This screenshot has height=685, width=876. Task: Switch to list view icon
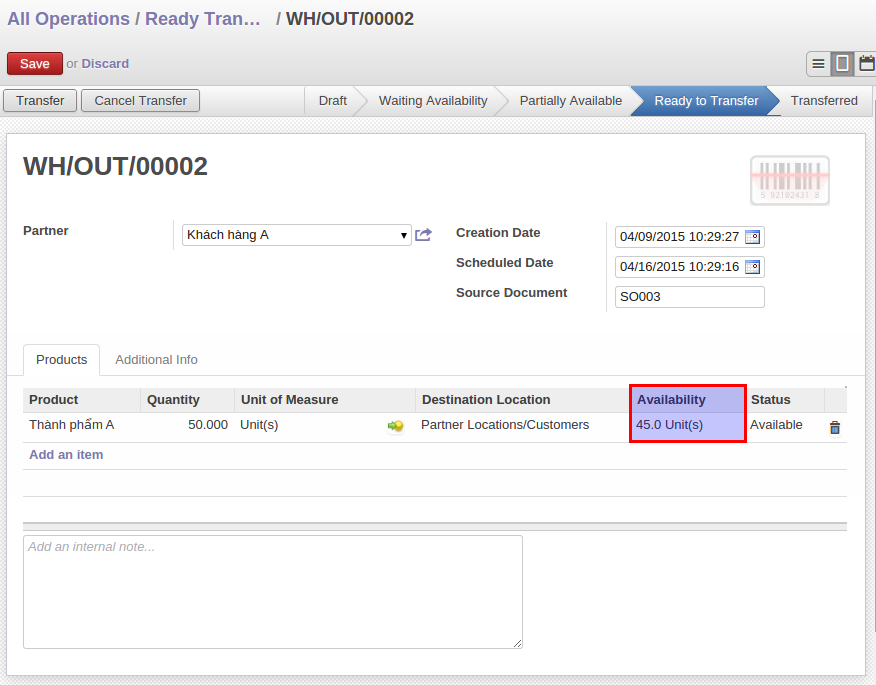pyautogui.click(x=818, y=64)
